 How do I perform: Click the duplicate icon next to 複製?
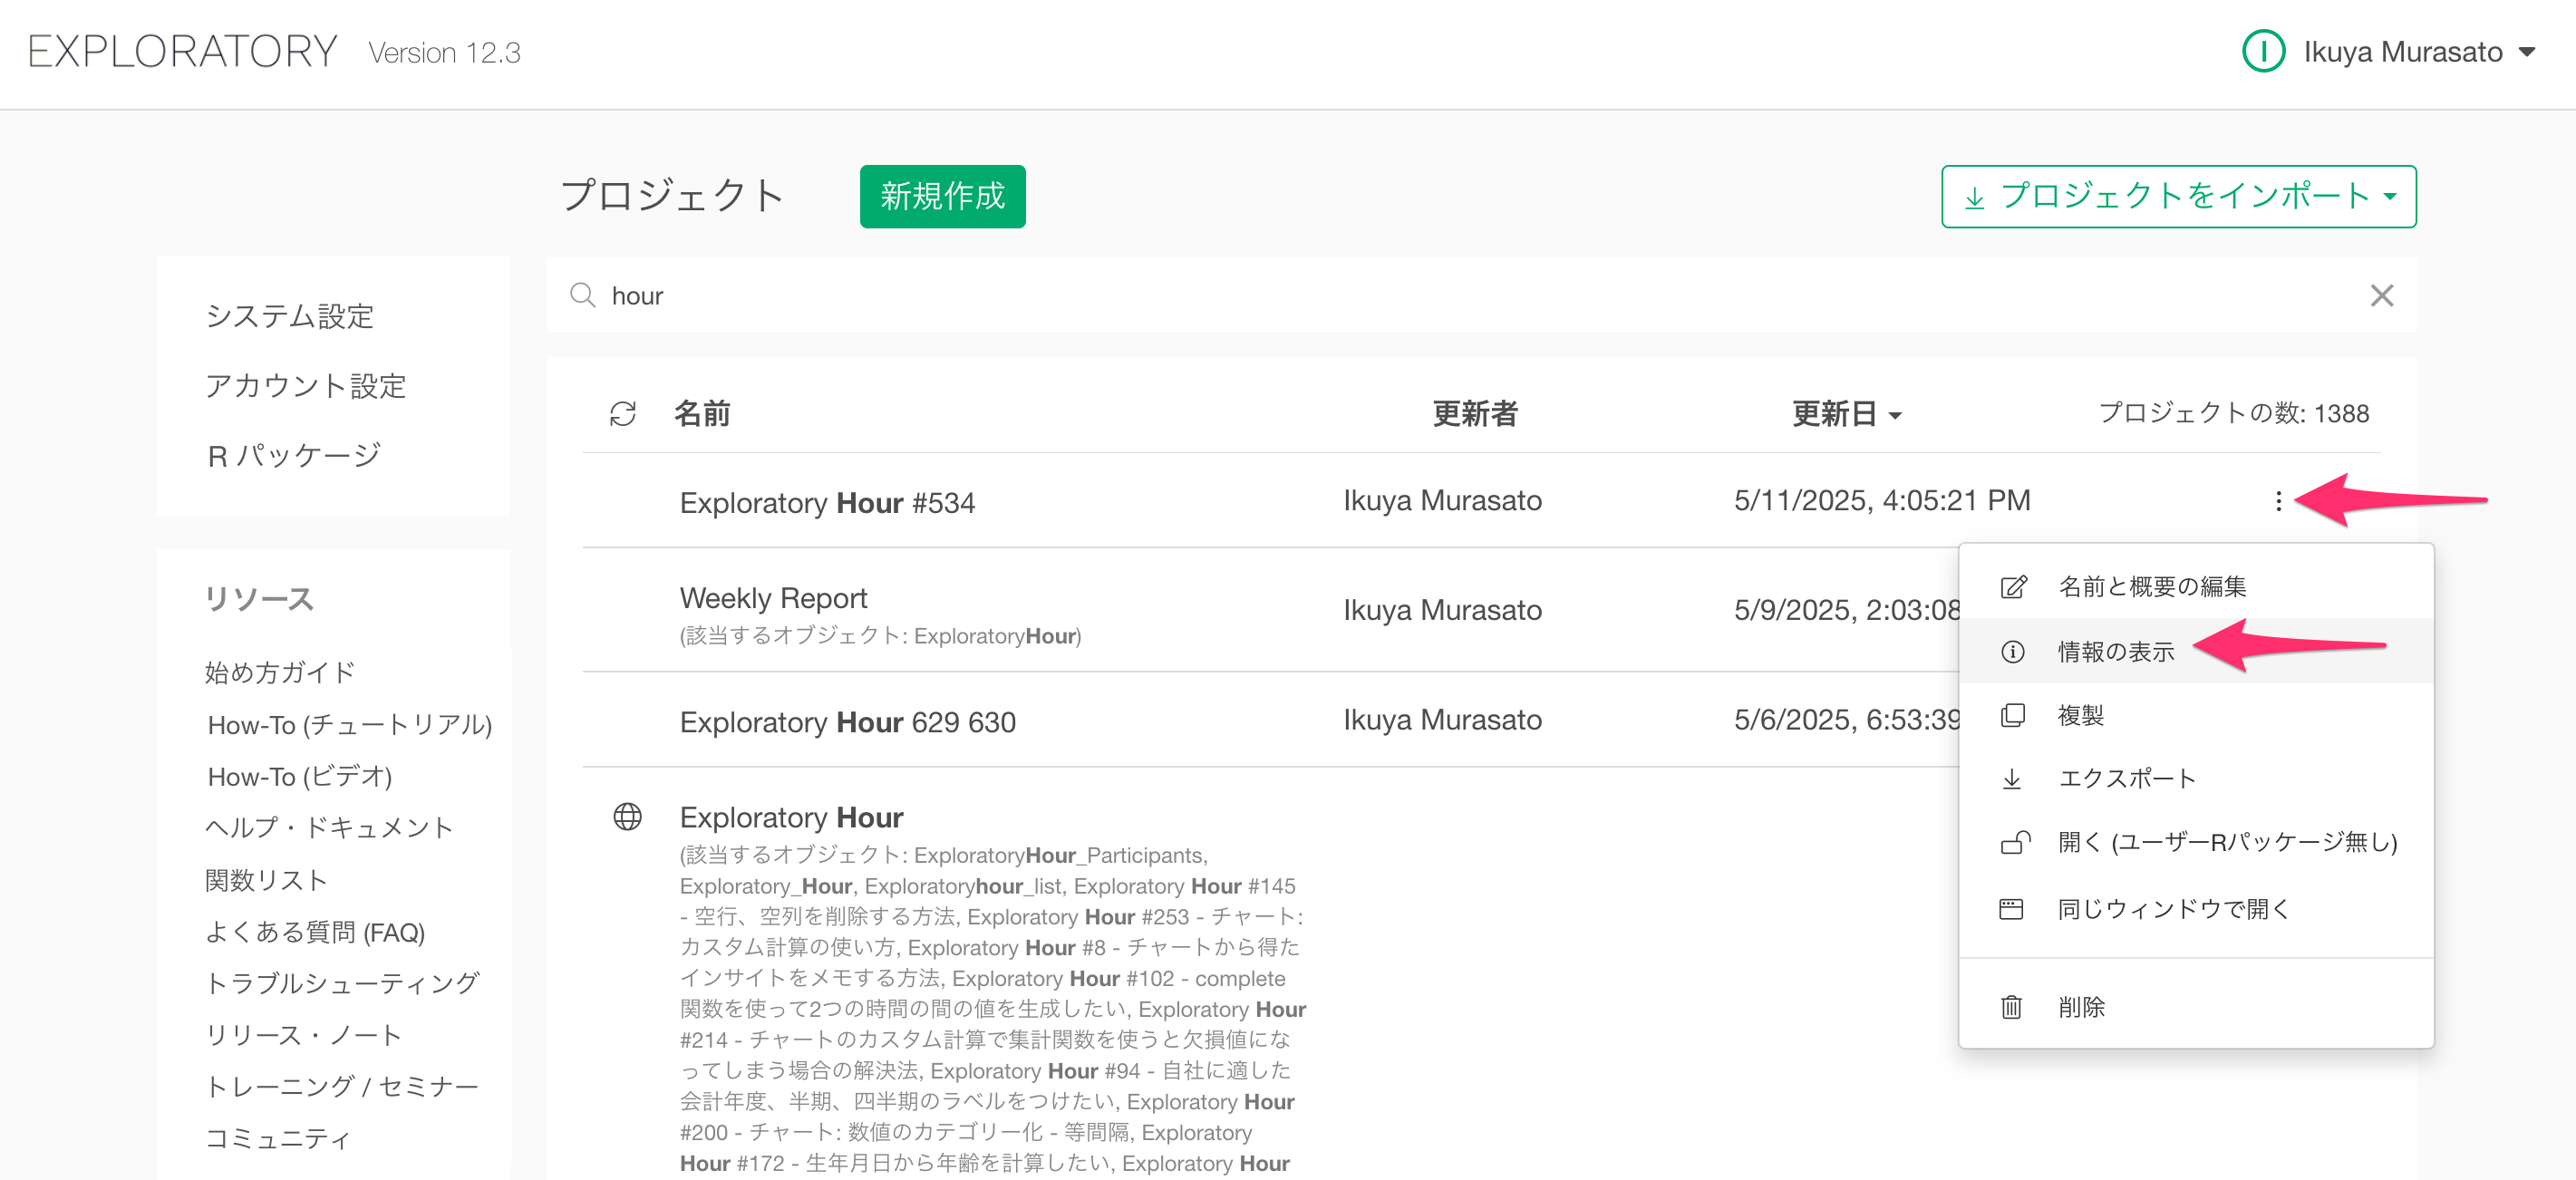[x=2012, y=715]
